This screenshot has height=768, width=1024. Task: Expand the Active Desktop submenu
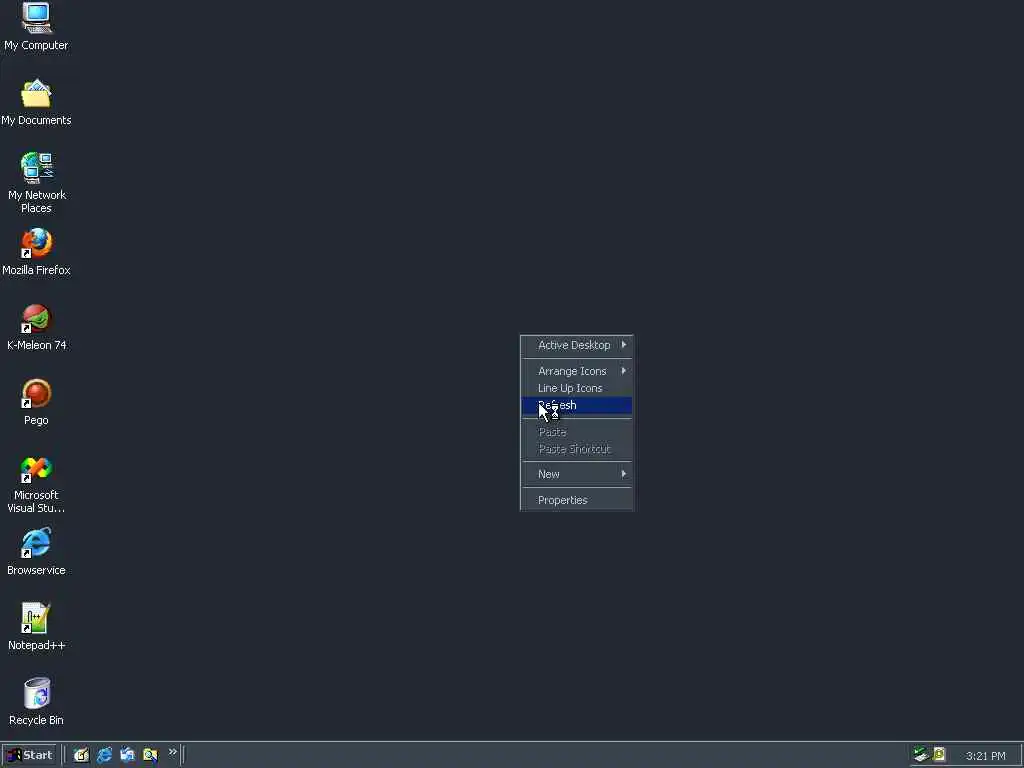tap(577, 345)
